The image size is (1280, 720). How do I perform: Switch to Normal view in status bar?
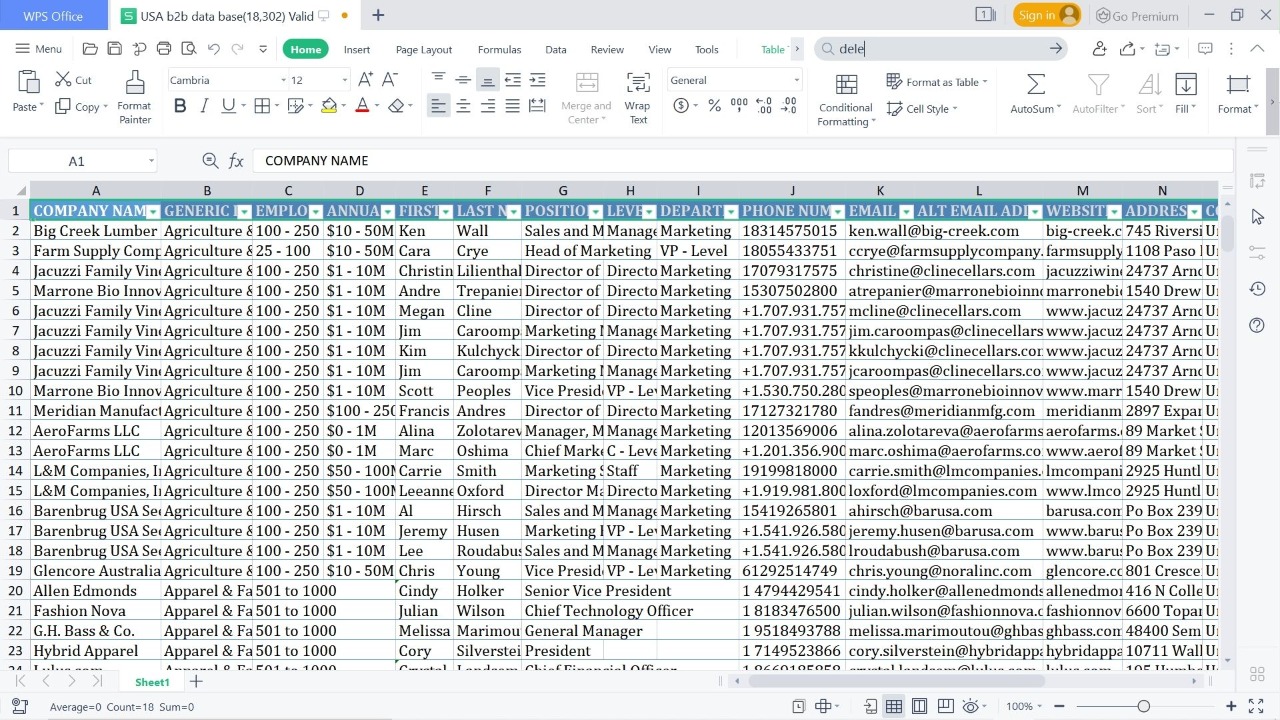pos(894,706)
